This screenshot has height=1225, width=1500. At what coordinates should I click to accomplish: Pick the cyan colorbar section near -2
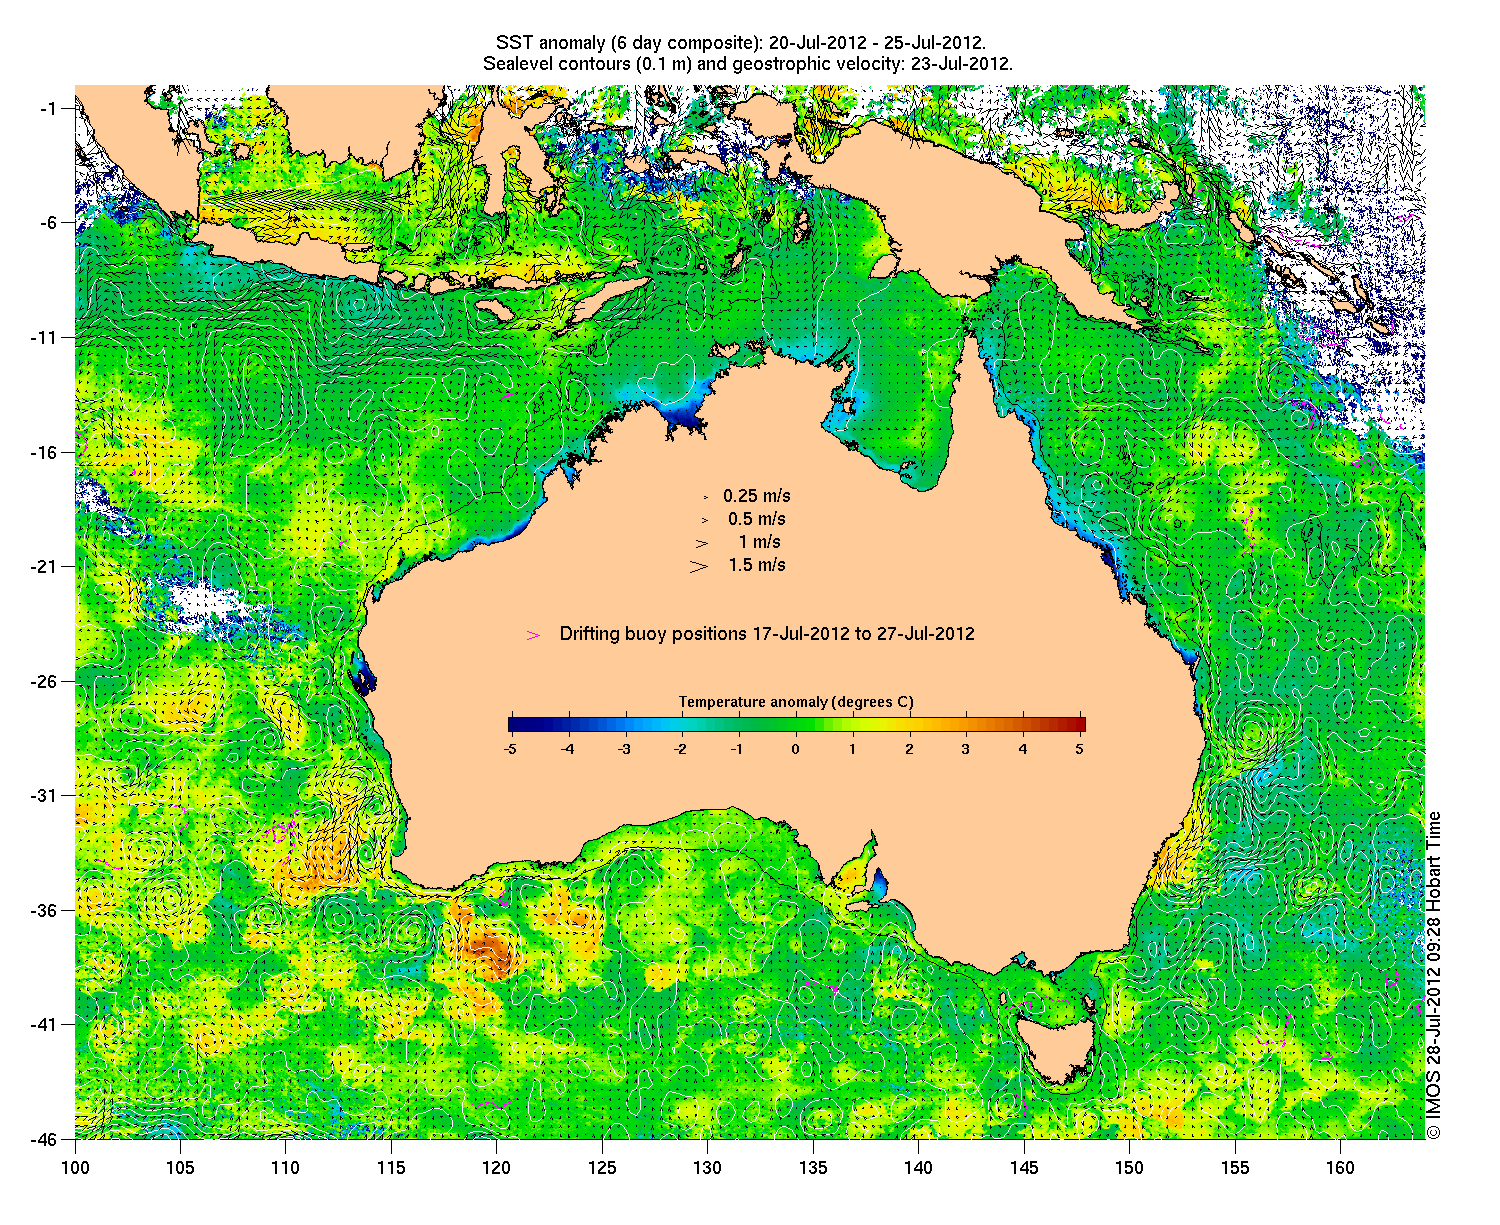click(x=683, y=725)
